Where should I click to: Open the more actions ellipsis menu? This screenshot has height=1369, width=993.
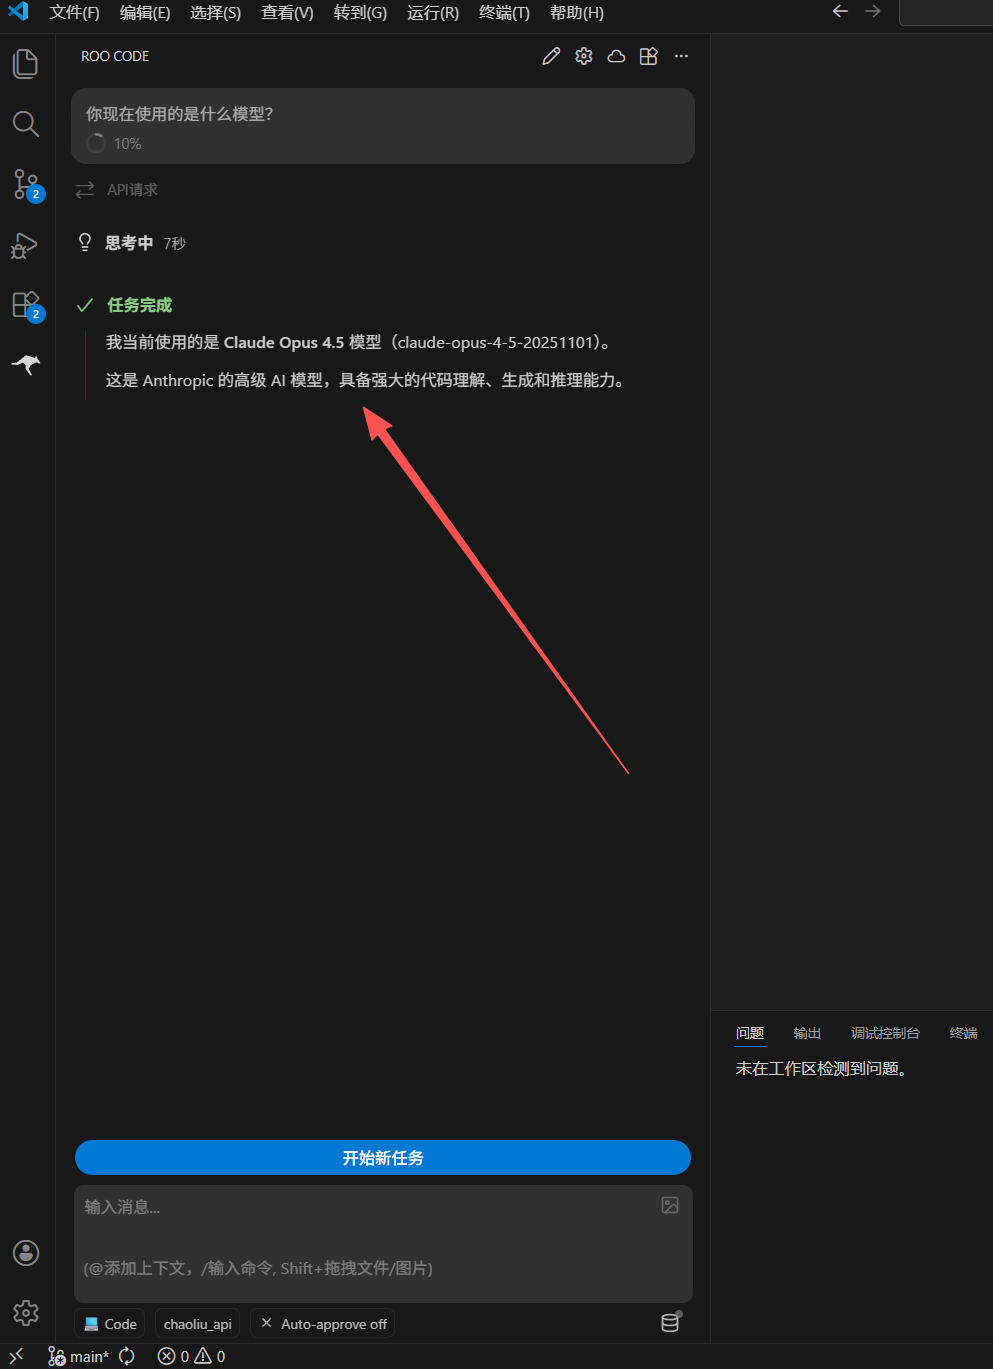point(681,56)
